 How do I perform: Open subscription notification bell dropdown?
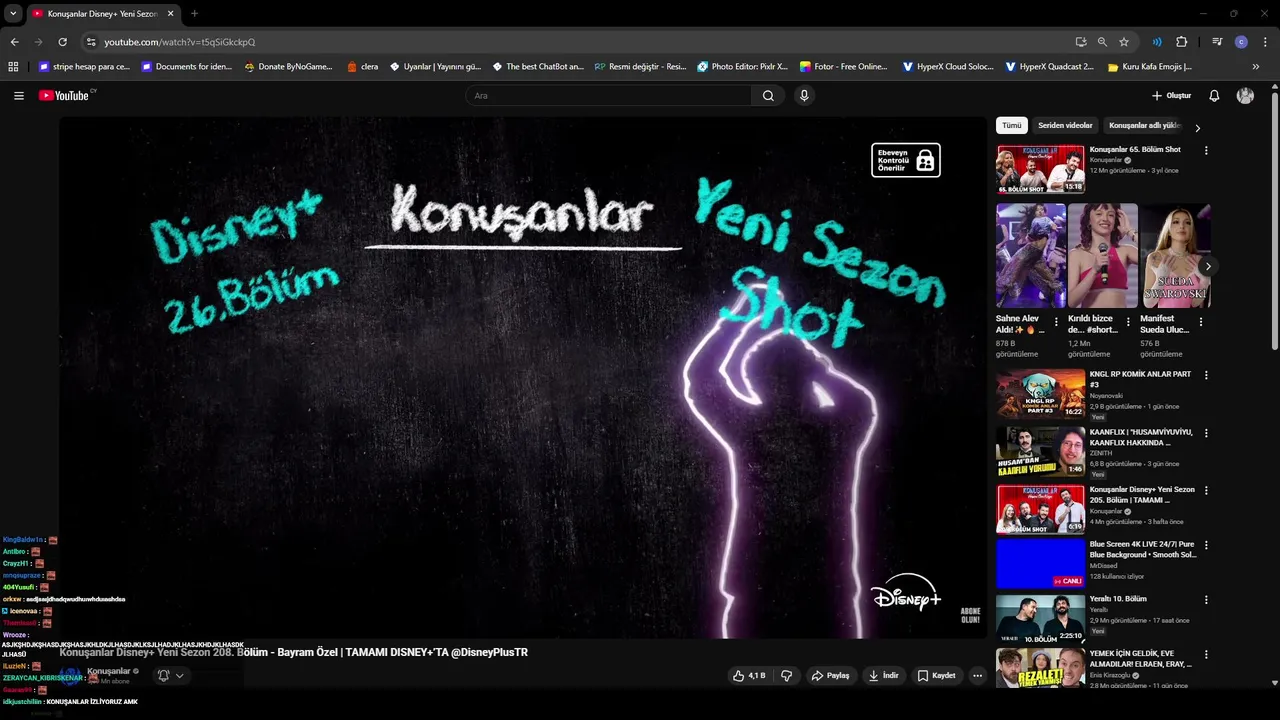pos(171,676)
